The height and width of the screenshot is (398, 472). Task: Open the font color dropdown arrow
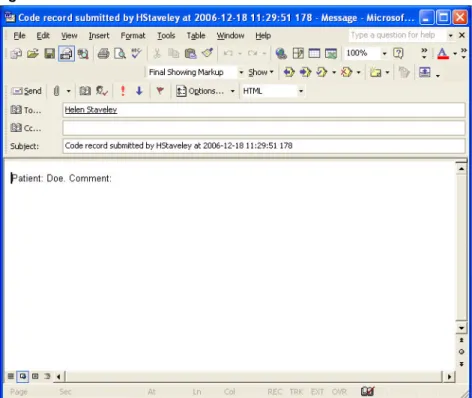[x=455, y=53]
